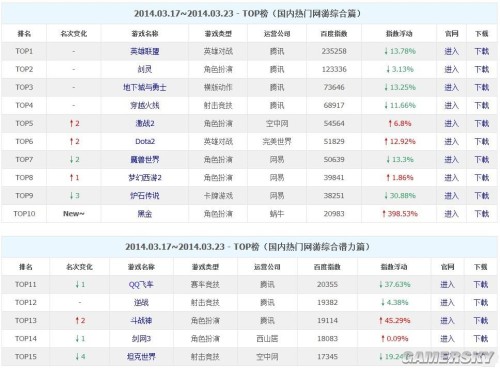
Task: Click 下载 in the TOP10 row
Action: click(482, 214)
